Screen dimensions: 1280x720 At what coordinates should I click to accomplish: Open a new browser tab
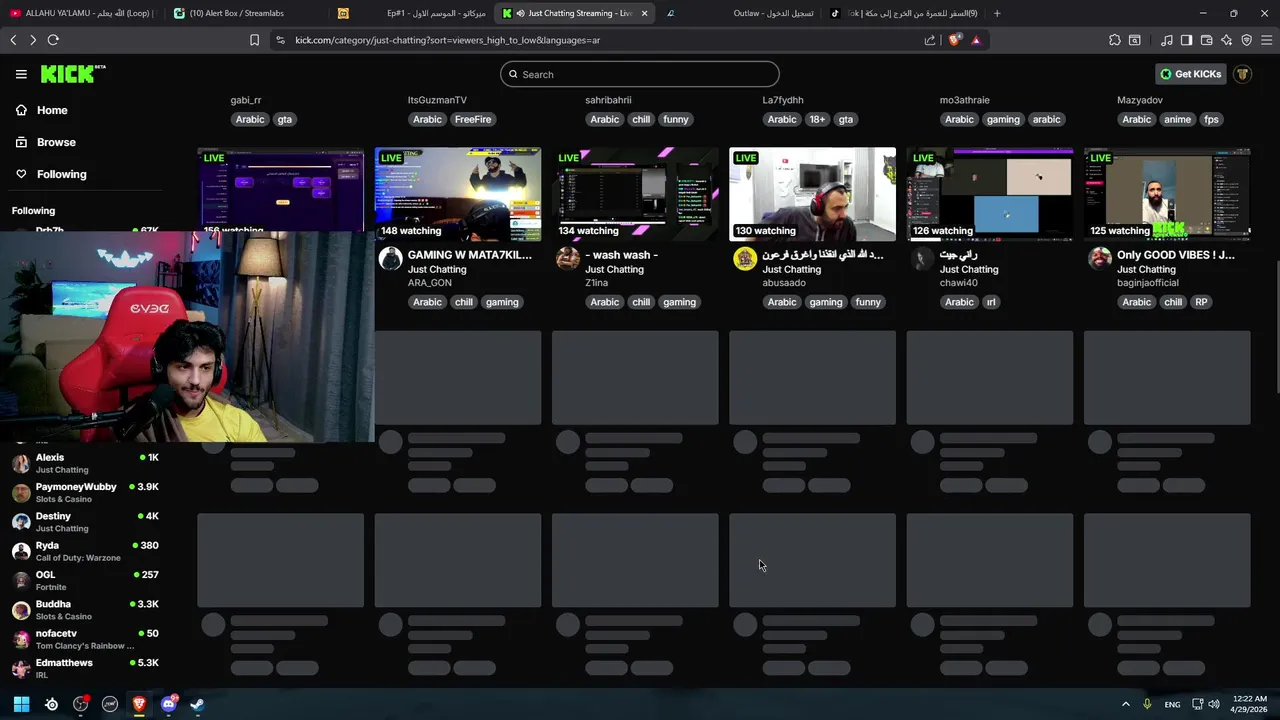997,13
